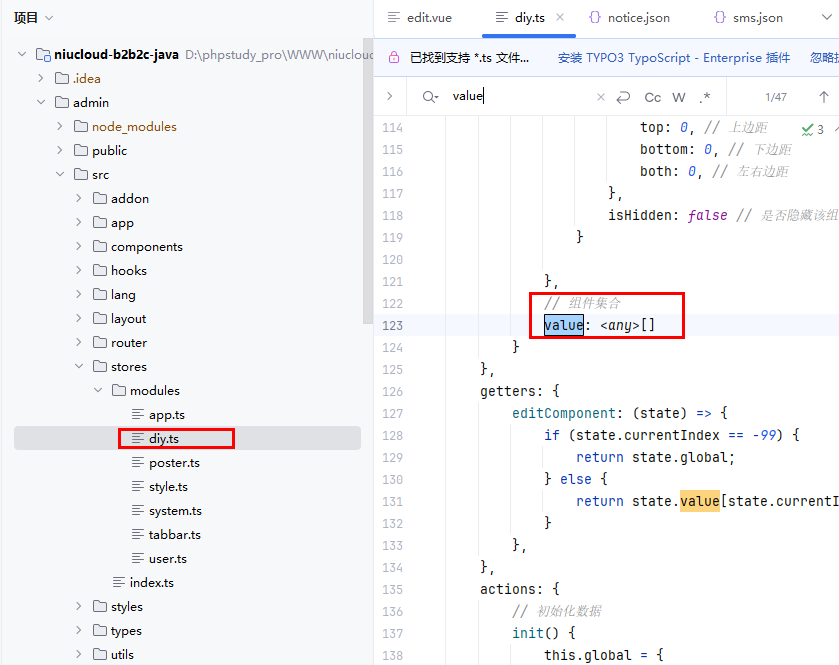Viewport: 839px width, 665px height.
Task: Click install TYPO3 TypoScript plugin link
Action: (673, 58)
